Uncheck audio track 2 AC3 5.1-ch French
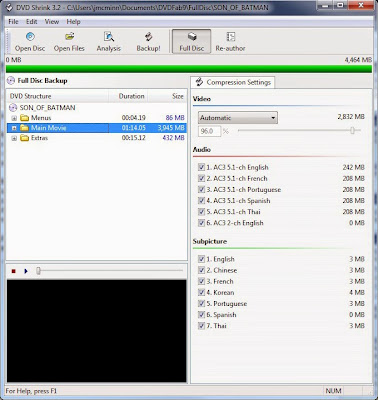Viewport: 378px width, 400px height. [201, 178]
